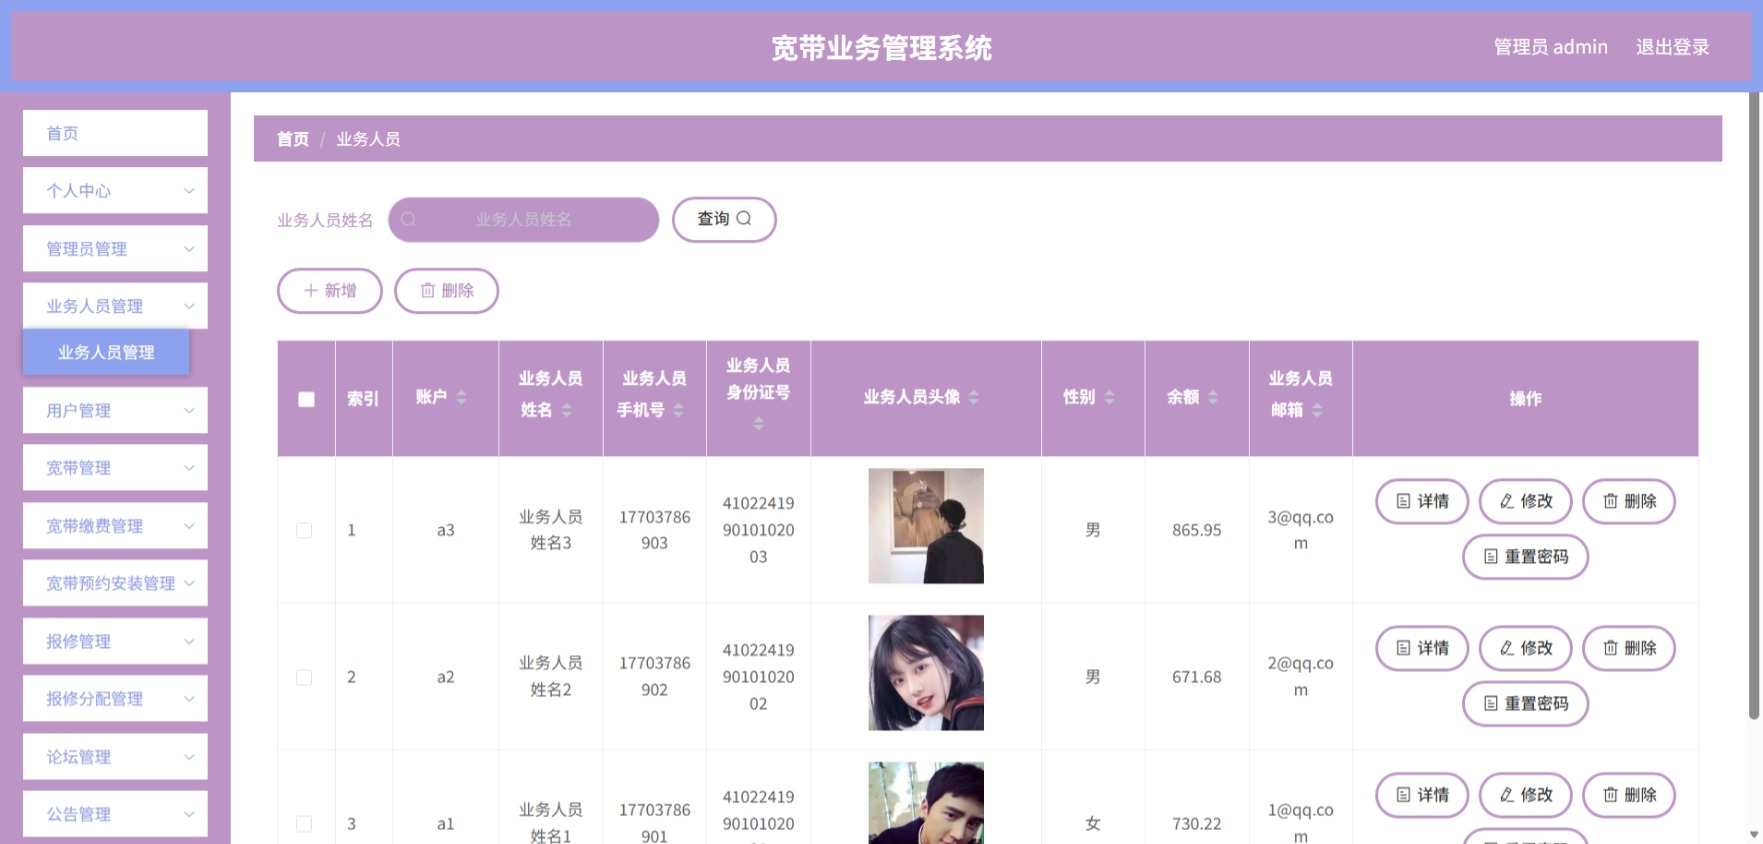Expand the 公告管理 sidebar menu
The image size is (1763, 844).
[x=115, y=814]
